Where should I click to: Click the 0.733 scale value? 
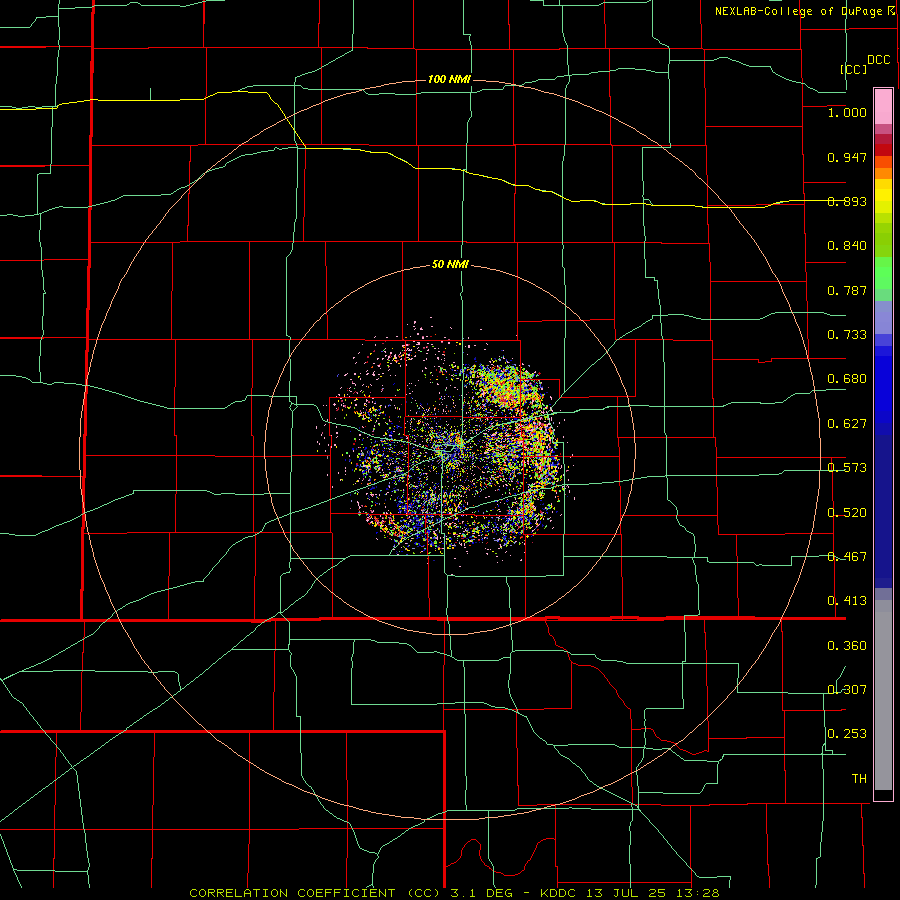click(847, 335)
